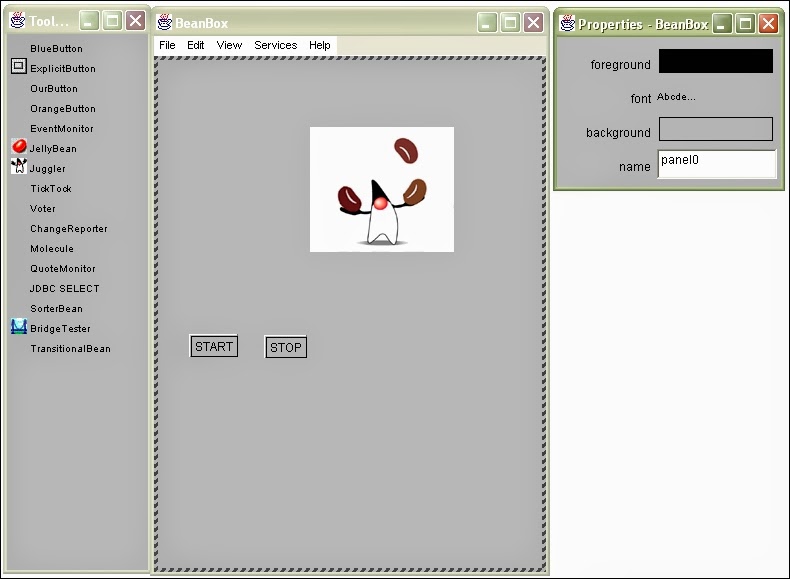Close the ToolBox window
Image resolution: width=790 pixels, height=579 pixels.
(x=136, y=21)
